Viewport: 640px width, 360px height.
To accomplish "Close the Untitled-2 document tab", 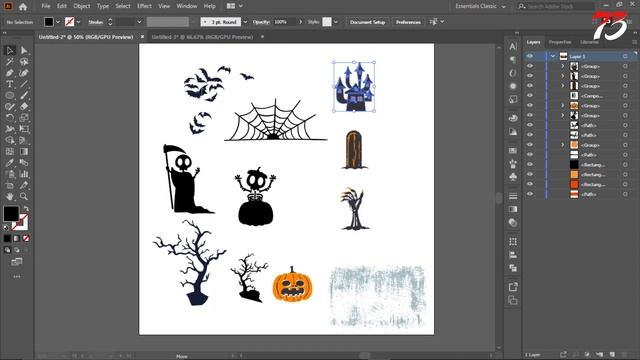I will (142, 37).
